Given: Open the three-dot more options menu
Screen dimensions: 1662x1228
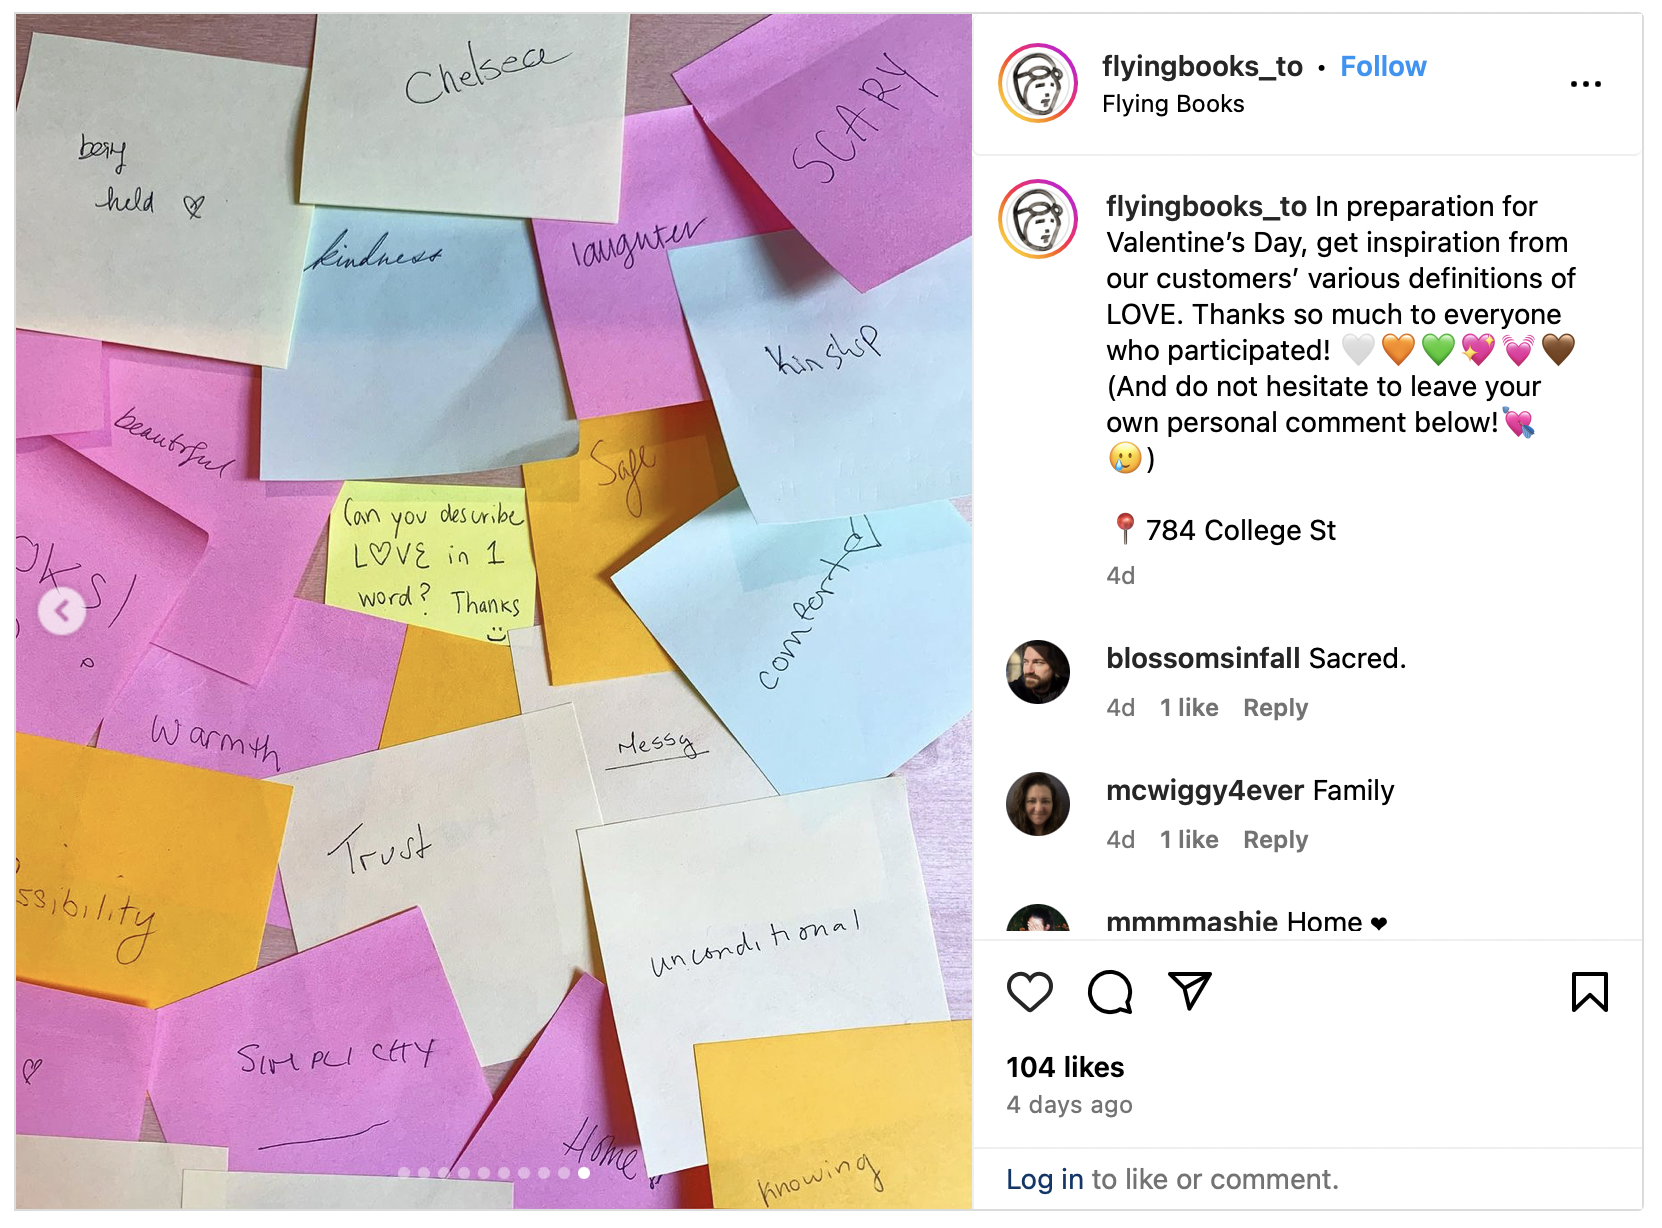Looking at the screenshot, I should pos(1585,84).
